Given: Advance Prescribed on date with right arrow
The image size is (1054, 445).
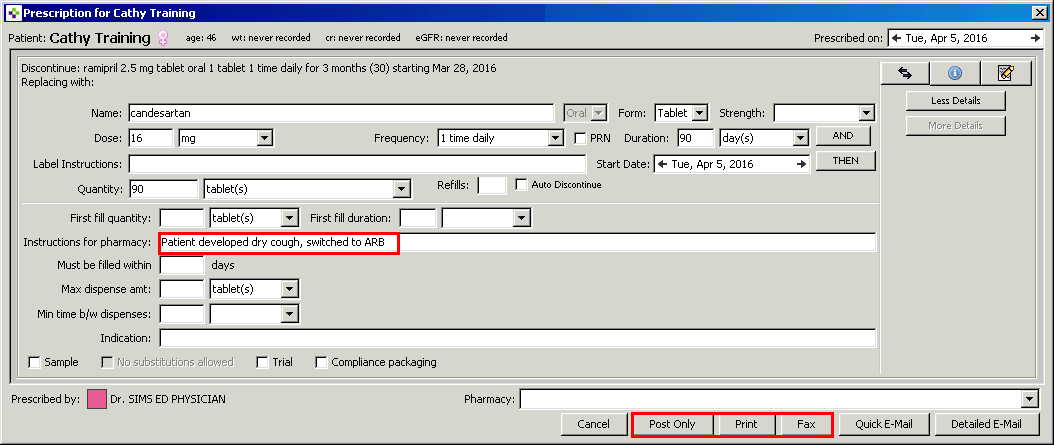Looking at the screenshot, I should click(x=1034, y=38).
